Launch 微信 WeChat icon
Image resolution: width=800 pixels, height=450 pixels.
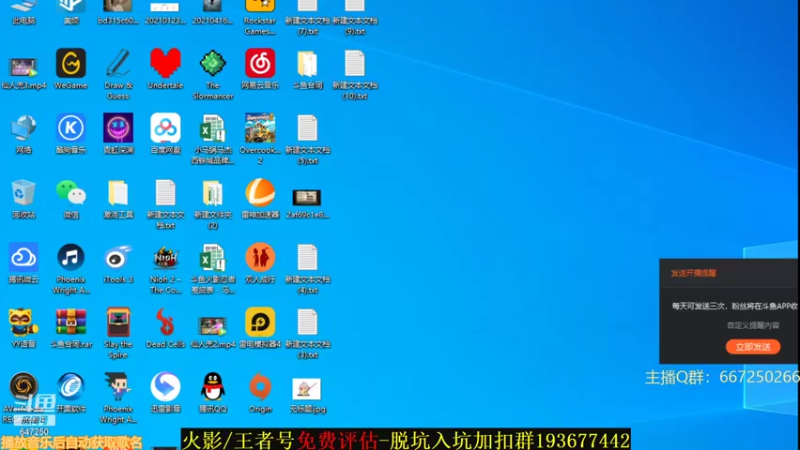pos(71,193)
